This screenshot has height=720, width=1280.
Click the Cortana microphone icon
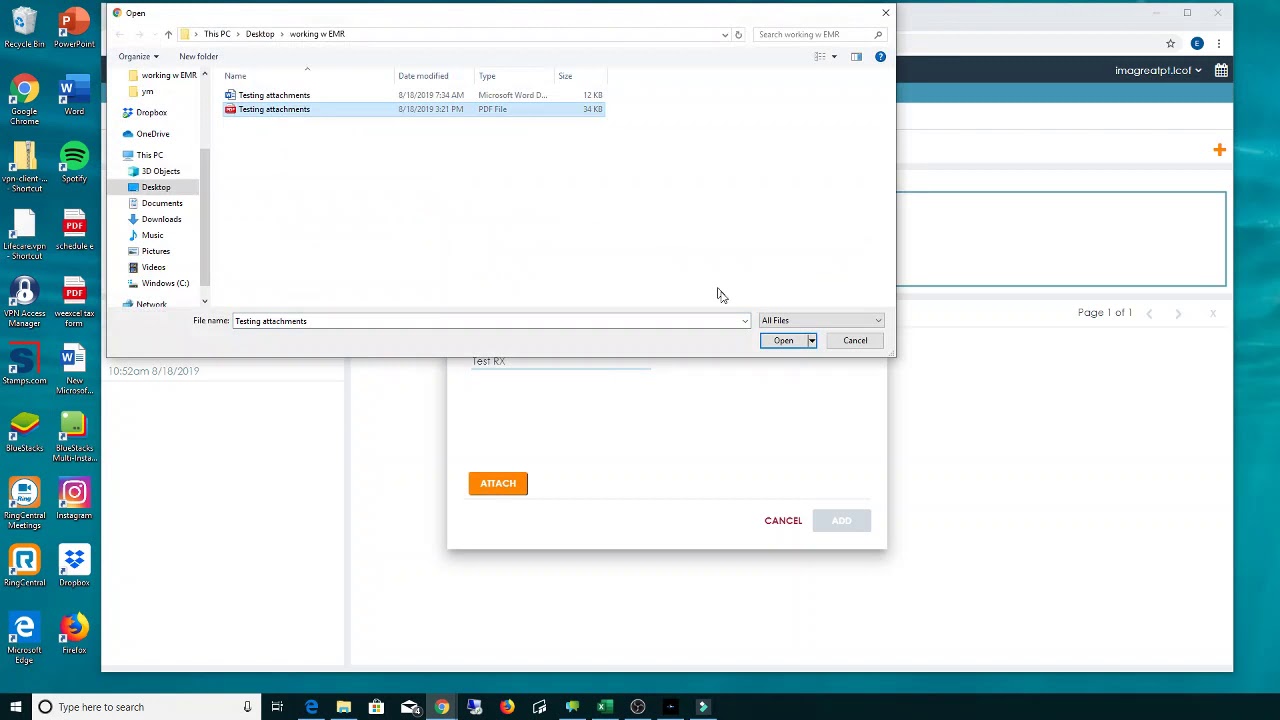click(247, 707)
